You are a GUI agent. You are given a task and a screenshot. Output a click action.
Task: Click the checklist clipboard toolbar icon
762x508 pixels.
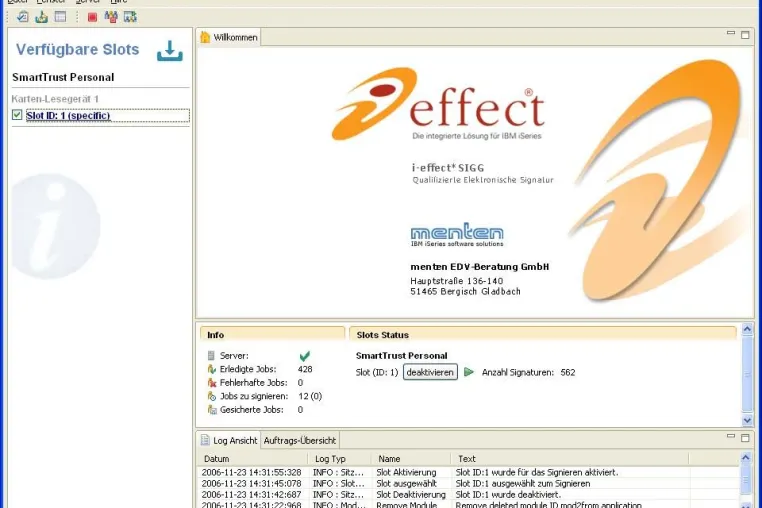22,17
